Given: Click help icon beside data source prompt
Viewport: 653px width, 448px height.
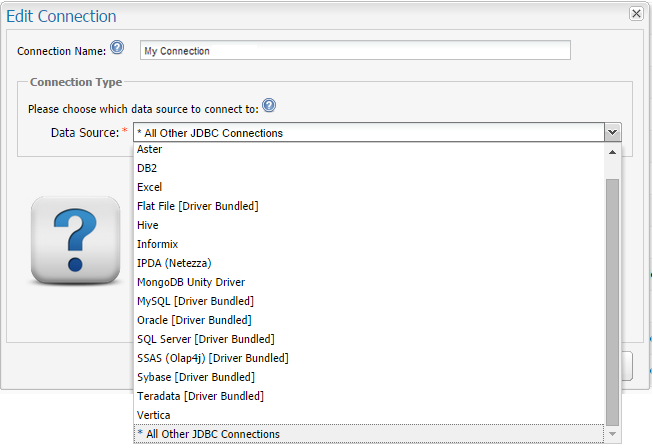Looking at the screenshot, I should [269, 106].
